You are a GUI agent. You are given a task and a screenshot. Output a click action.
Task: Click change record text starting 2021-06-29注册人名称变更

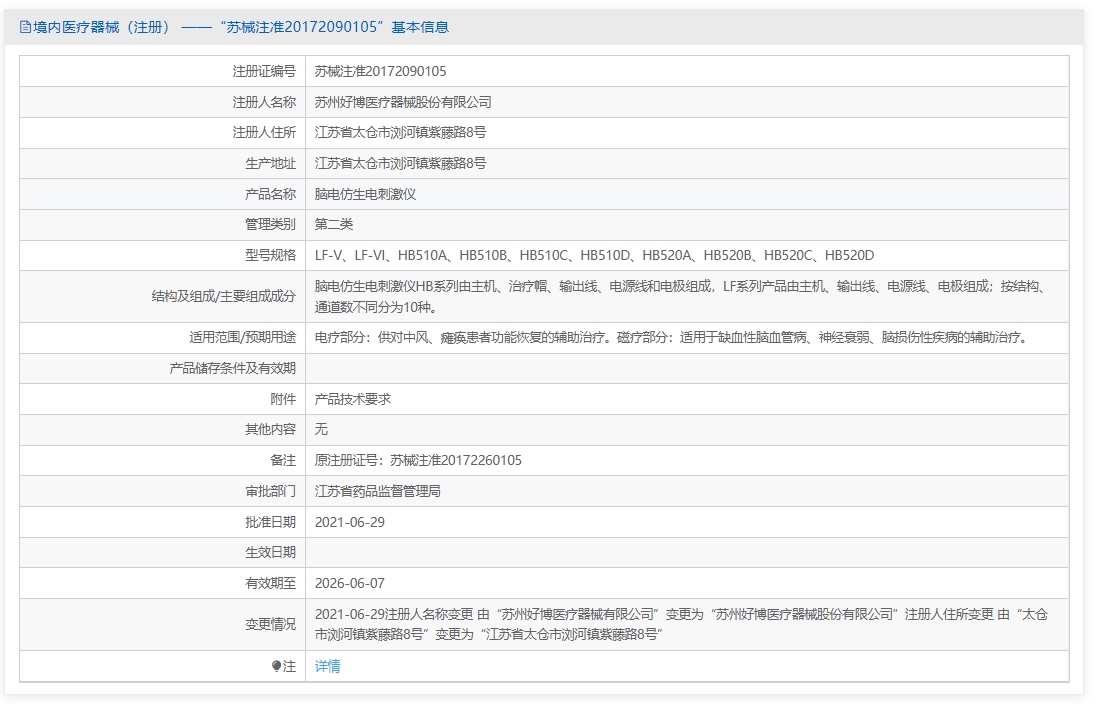[681, 624]
